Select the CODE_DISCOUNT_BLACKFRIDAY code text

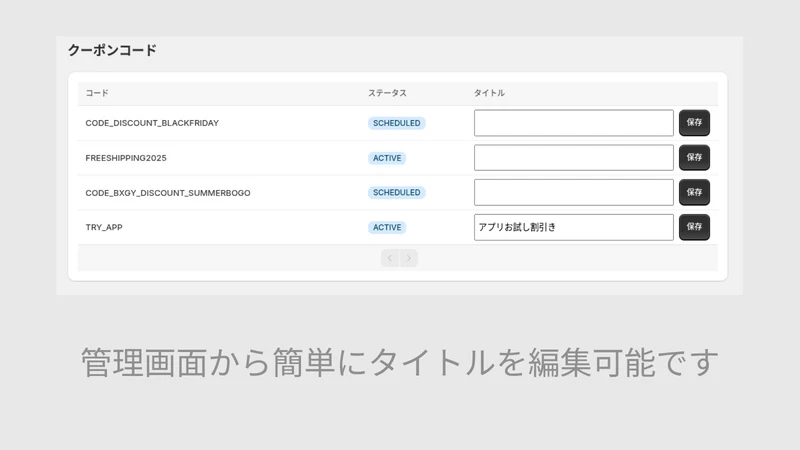click(x=152, y=123)
